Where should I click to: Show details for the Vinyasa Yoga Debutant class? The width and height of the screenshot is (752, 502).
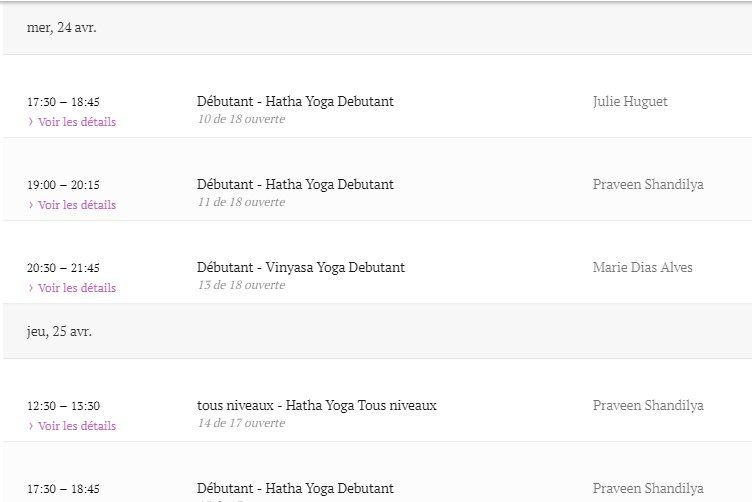77,288
